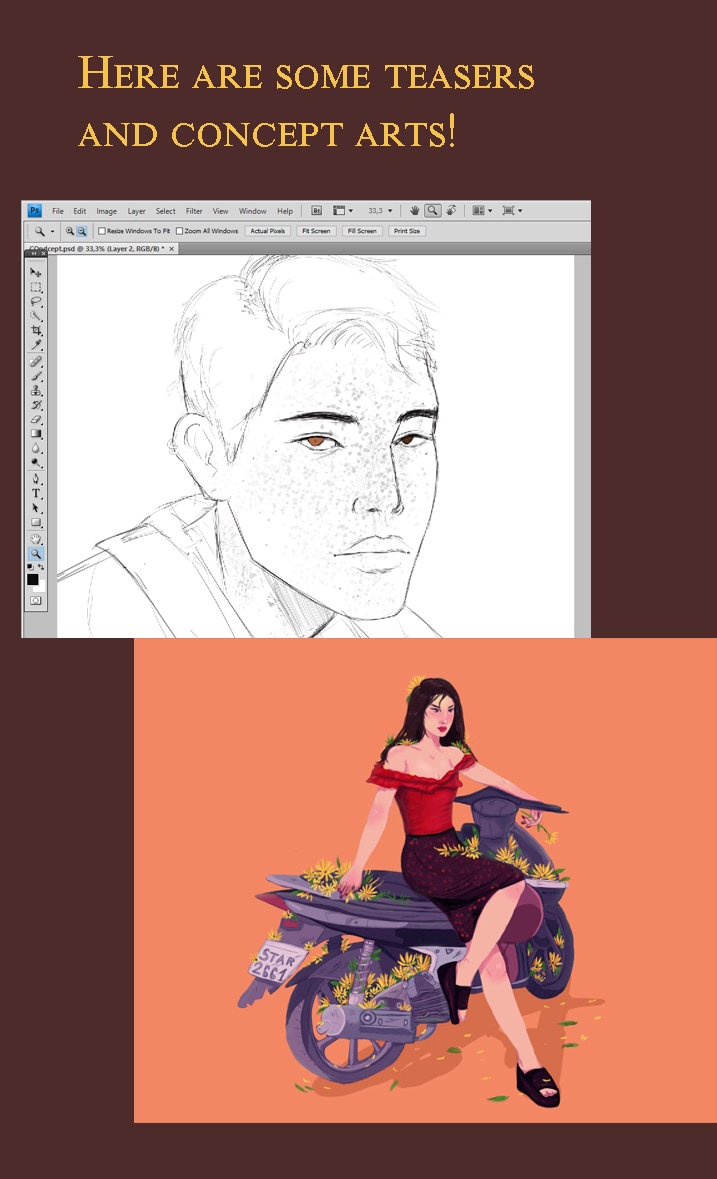This screenshot has width=717, height=1179.
Task: Open the screen mode dropdown
Action: (513, 211)
